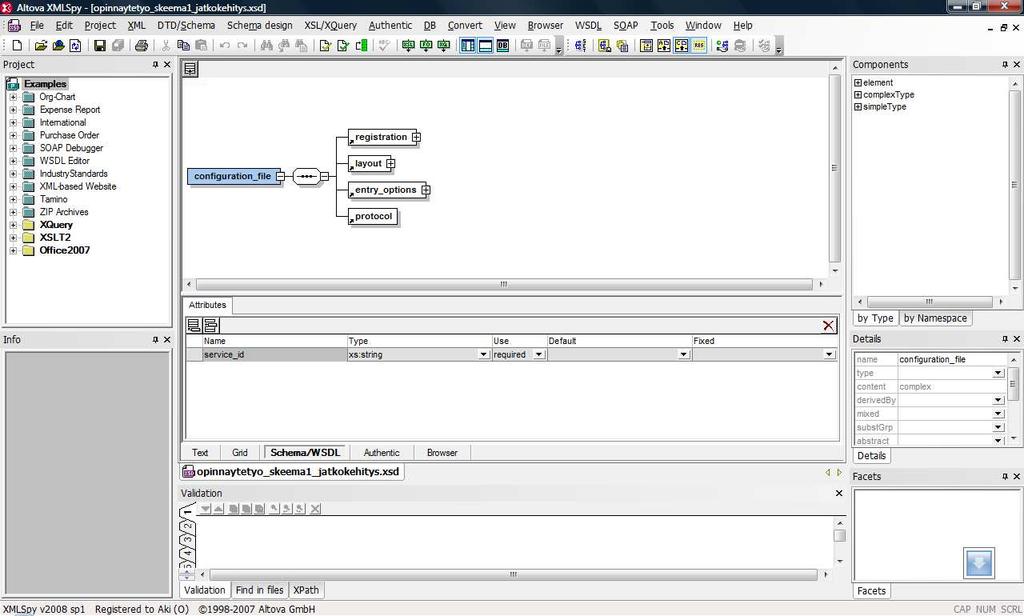
Task: Close the Validation panel with its X
Action: click(x=839, y=493)
